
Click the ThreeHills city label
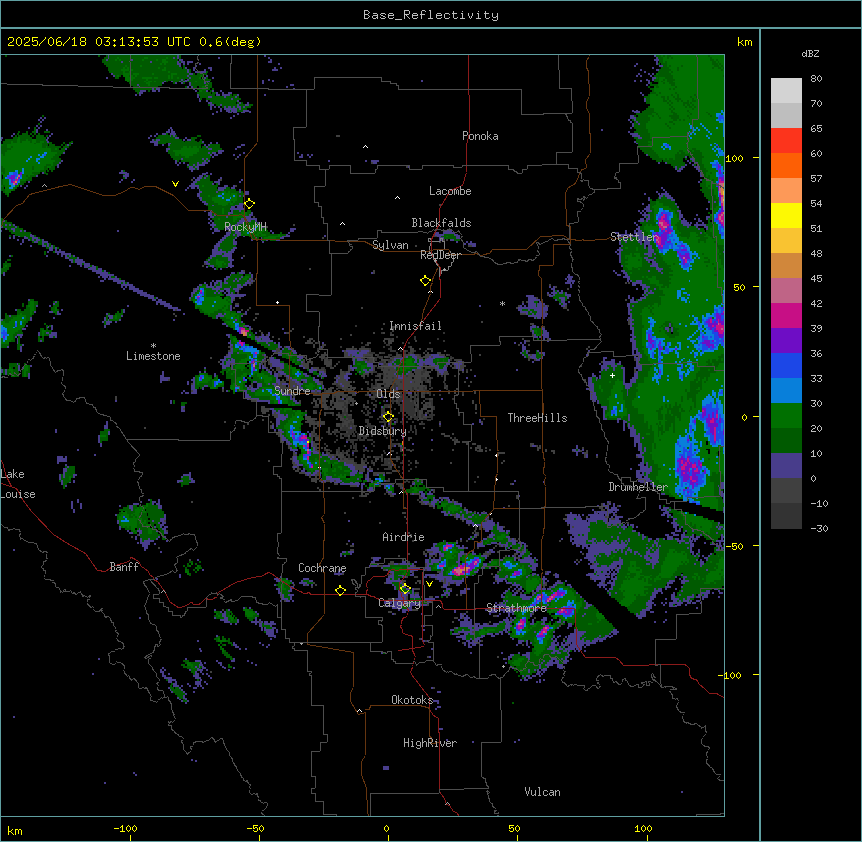click(537, 418)
